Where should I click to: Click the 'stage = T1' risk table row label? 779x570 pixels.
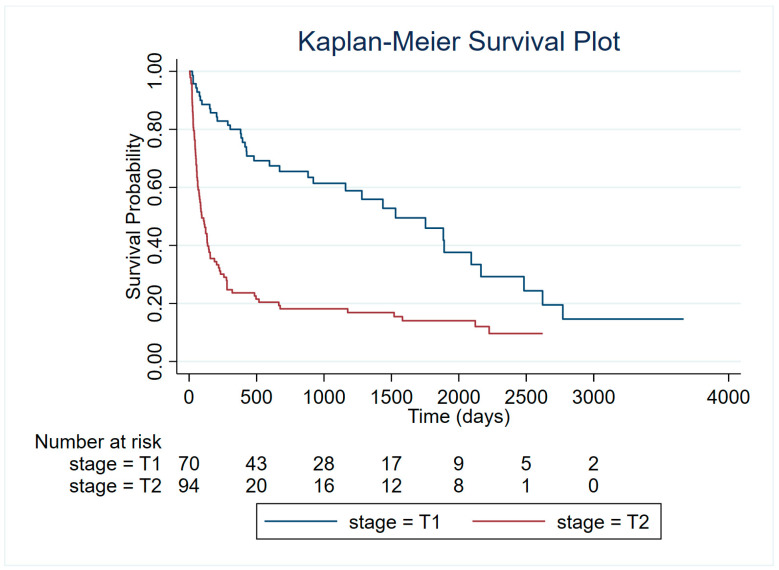(115, 464)
